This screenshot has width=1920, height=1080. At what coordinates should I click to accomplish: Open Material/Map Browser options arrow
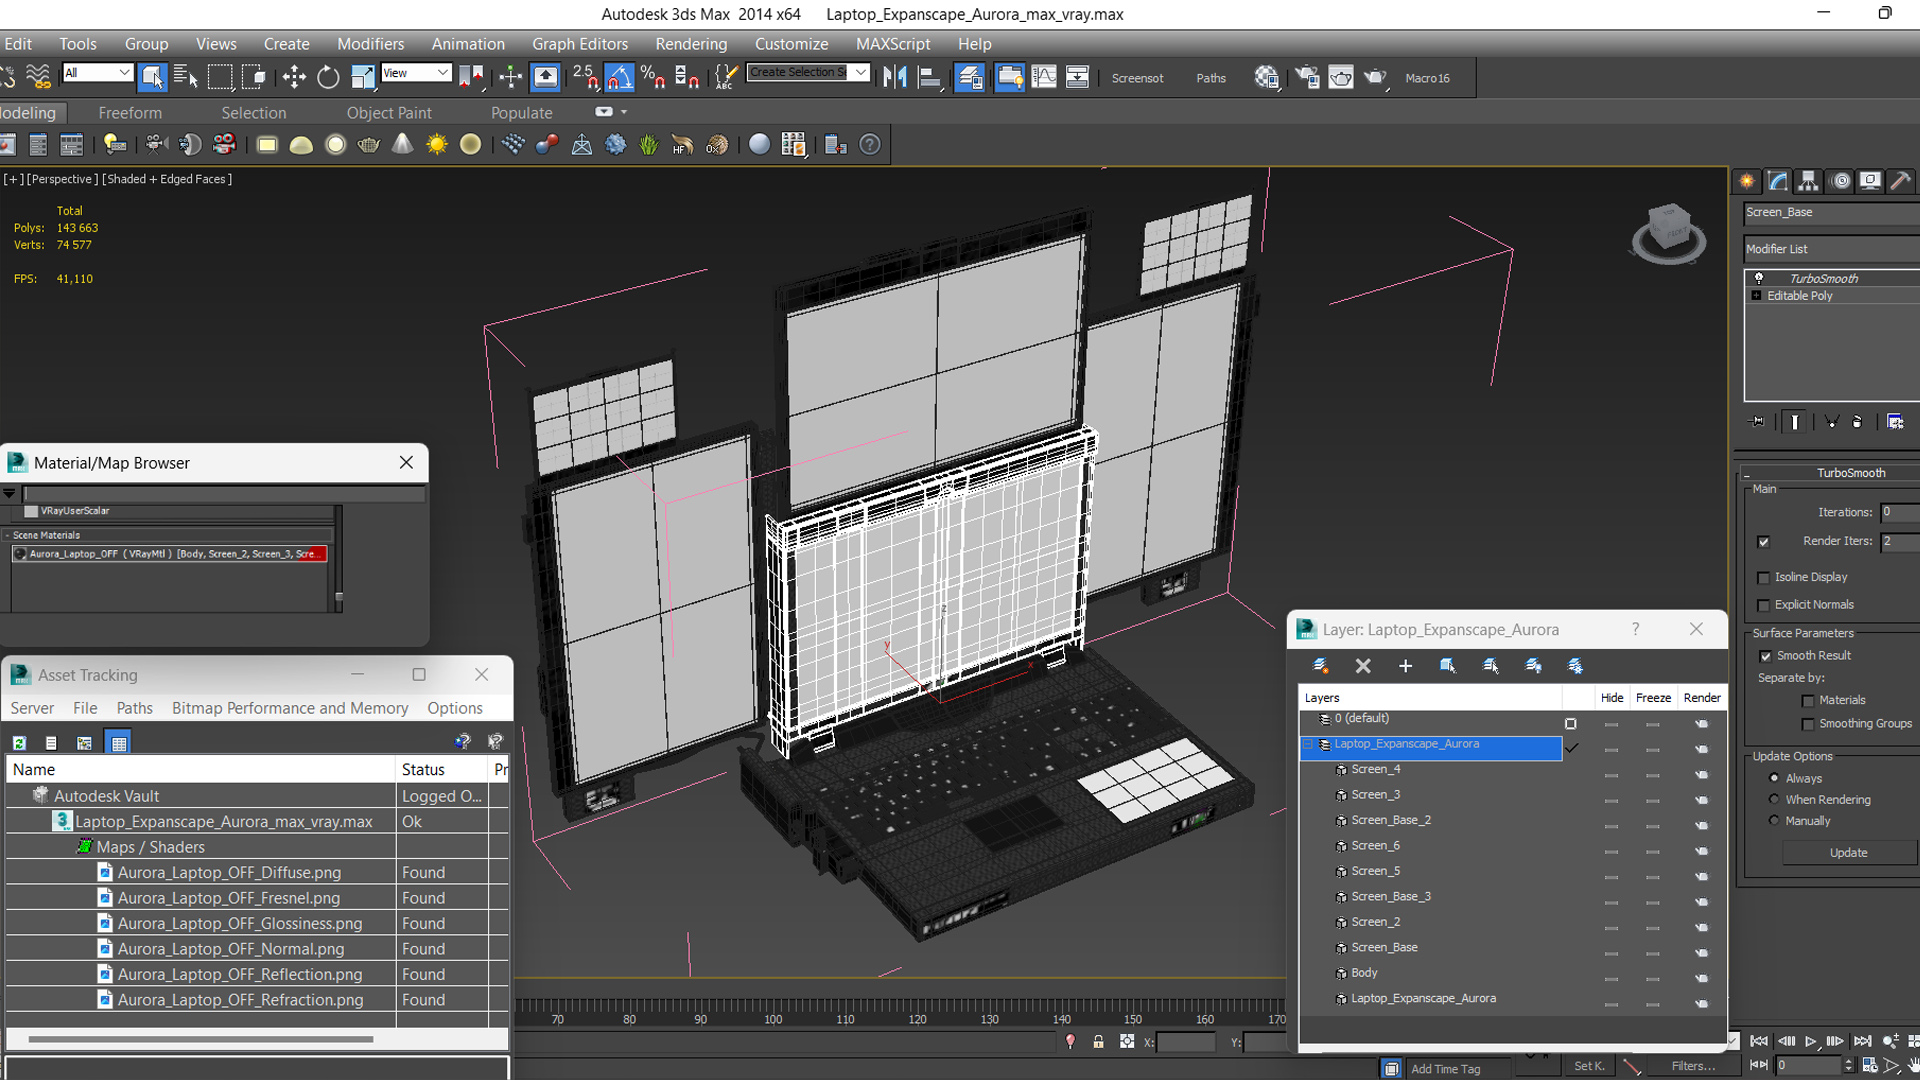[x=9, y=494]
